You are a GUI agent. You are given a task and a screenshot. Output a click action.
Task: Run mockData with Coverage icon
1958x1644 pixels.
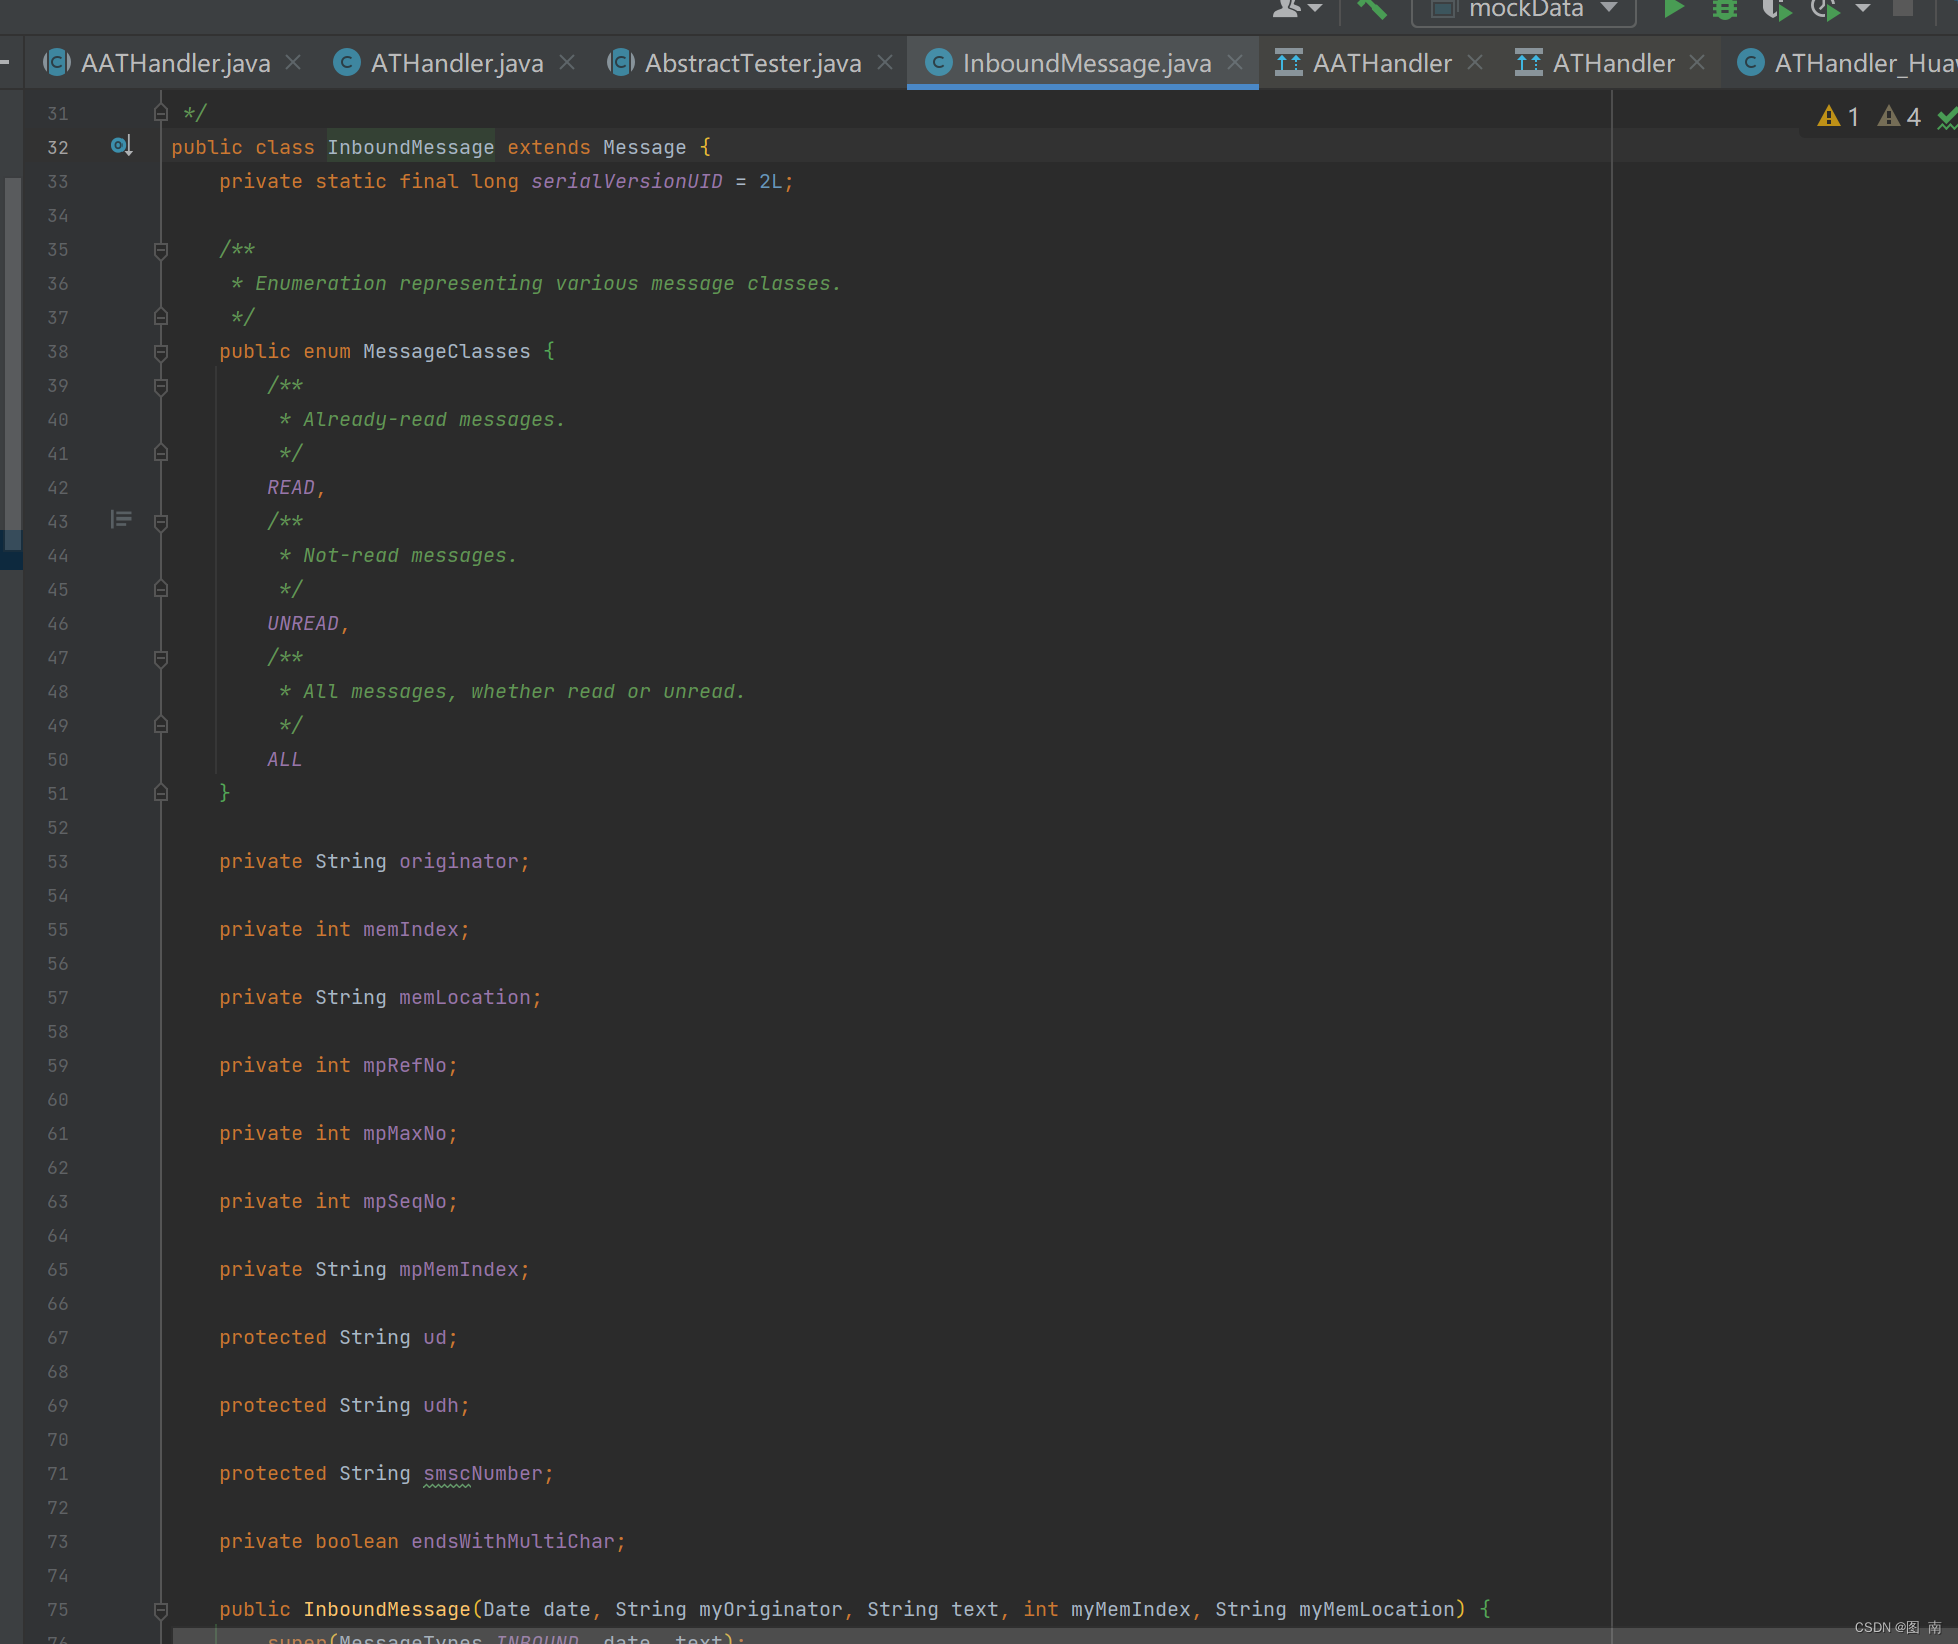tap(1777, 9)
